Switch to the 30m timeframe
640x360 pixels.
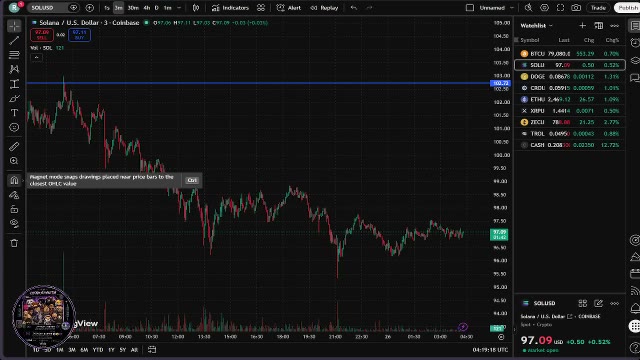point(133,8)
